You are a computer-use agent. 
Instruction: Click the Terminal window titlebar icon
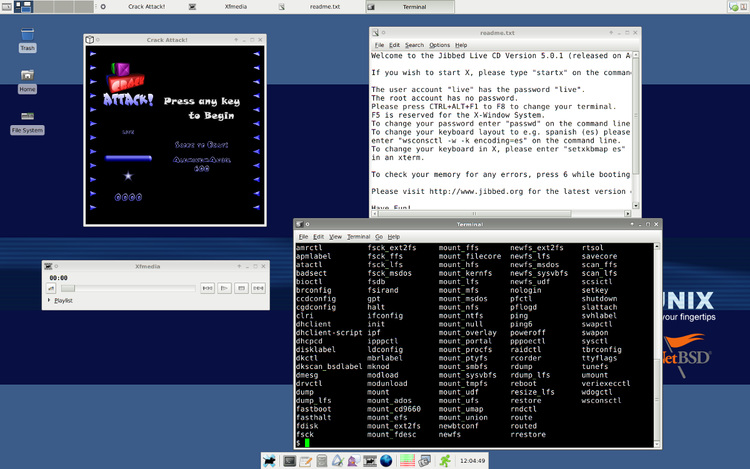(x=299, y=224)
